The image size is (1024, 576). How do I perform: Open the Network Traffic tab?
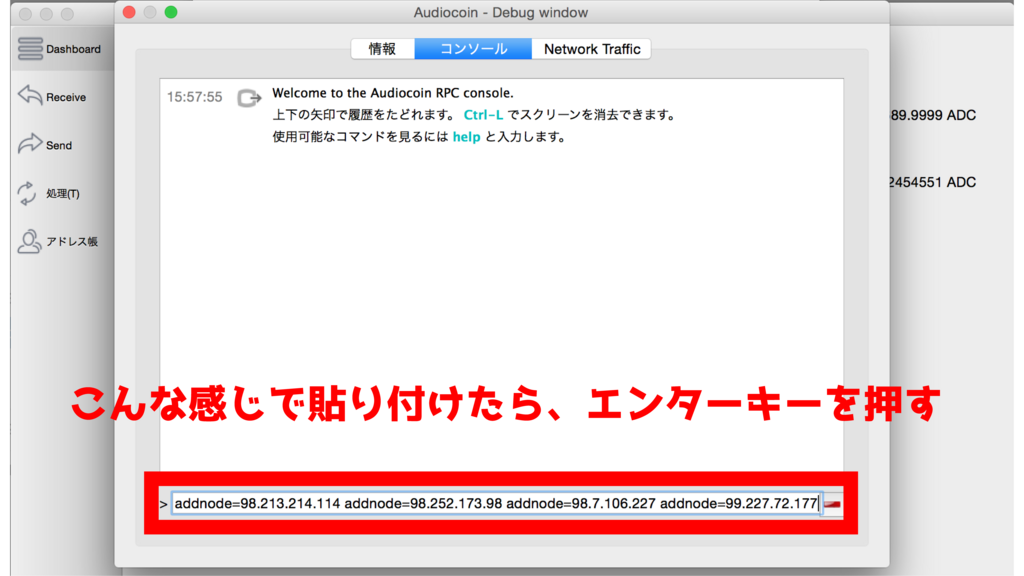coord(592,49)
